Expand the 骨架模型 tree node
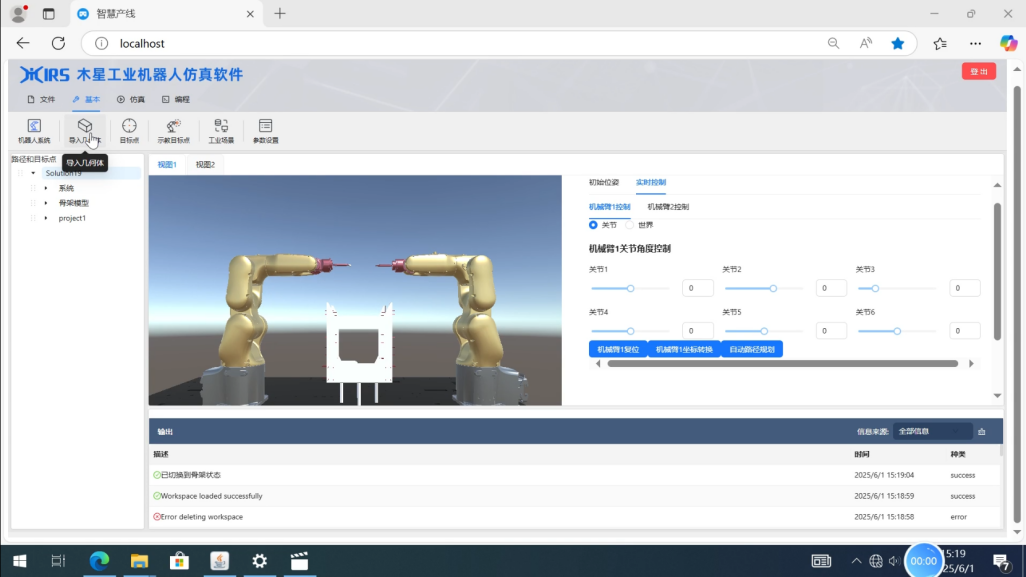The image size is (1026, 577). (x=46, y=203)
